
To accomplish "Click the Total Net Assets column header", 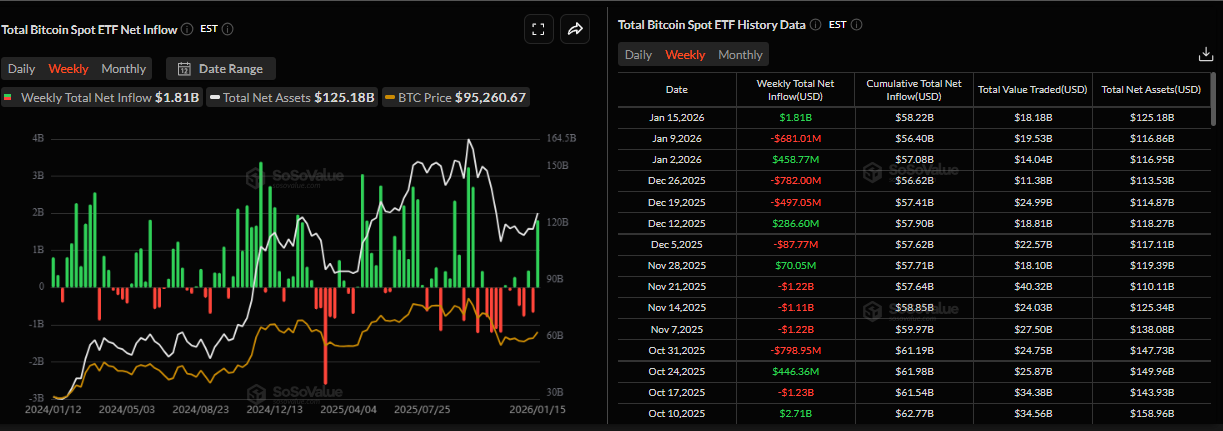I will click(1151, 89).
